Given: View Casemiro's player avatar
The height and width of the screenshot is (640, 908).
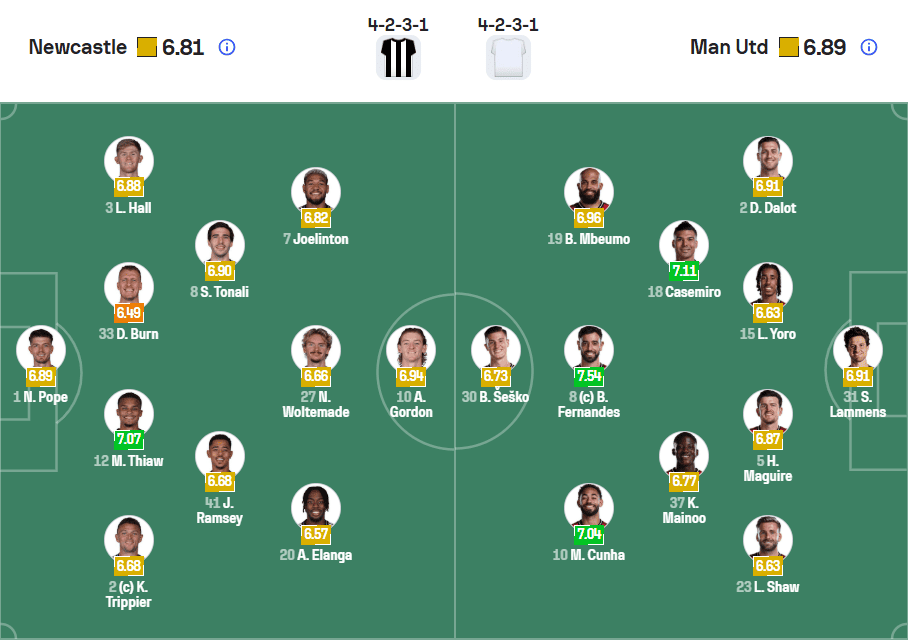Looking at the screenshot, I should point(685,243).
